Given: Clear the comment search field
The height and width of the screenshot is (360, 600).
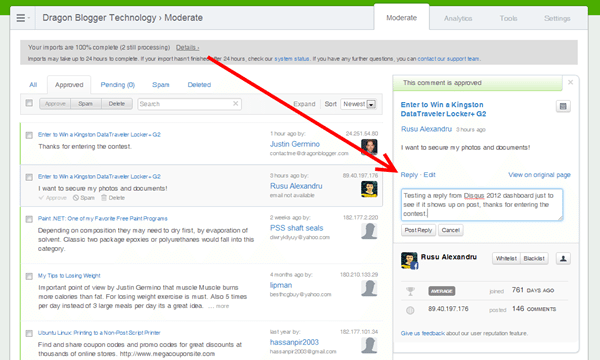Looking at the screenshot, I should 235,103.
